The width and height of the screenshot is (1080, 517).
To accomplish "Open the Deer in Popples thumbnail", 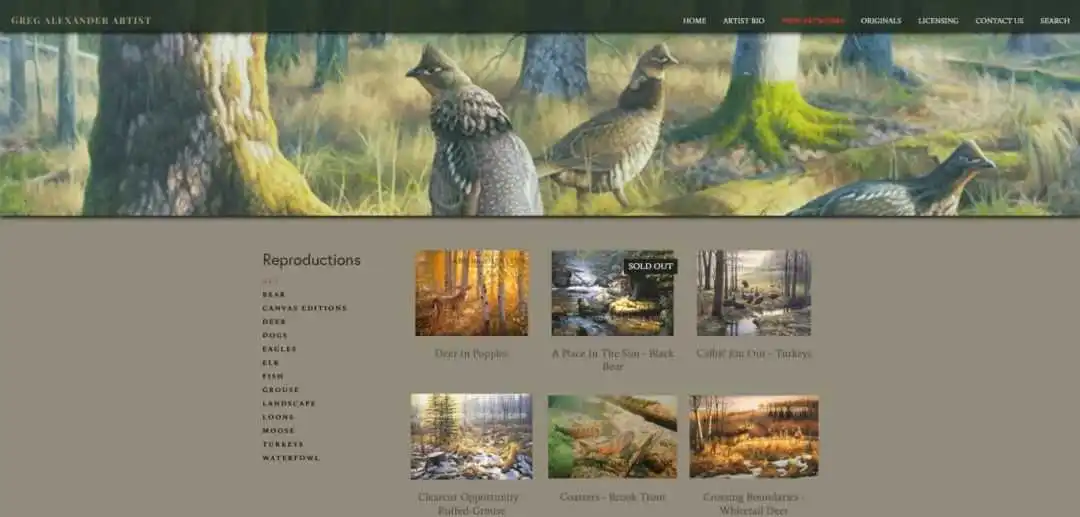I will click(472, 293).
